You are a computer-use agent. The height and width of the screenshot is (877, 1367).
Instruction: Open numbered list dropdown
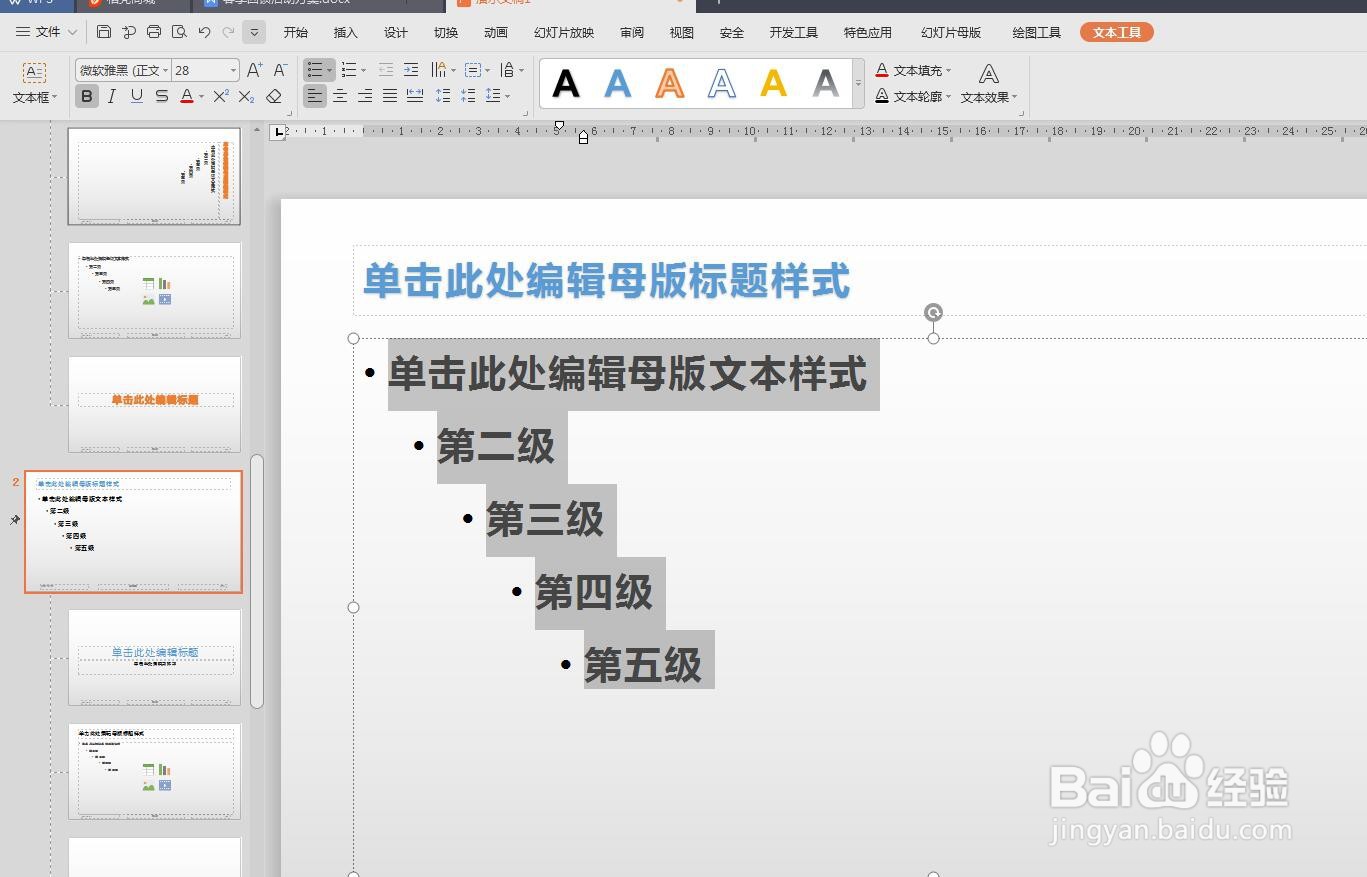[x=363, y=70]
